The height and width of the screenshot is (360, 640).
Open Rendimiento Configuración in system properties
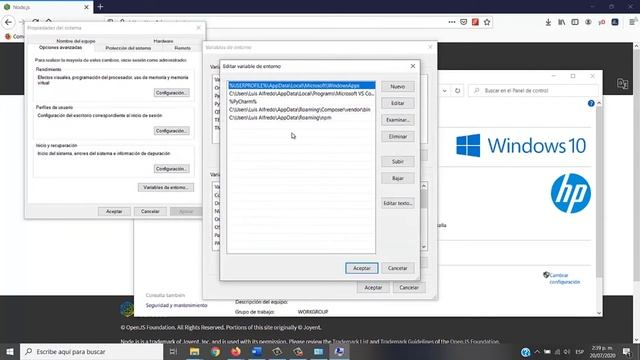(171, 93)
